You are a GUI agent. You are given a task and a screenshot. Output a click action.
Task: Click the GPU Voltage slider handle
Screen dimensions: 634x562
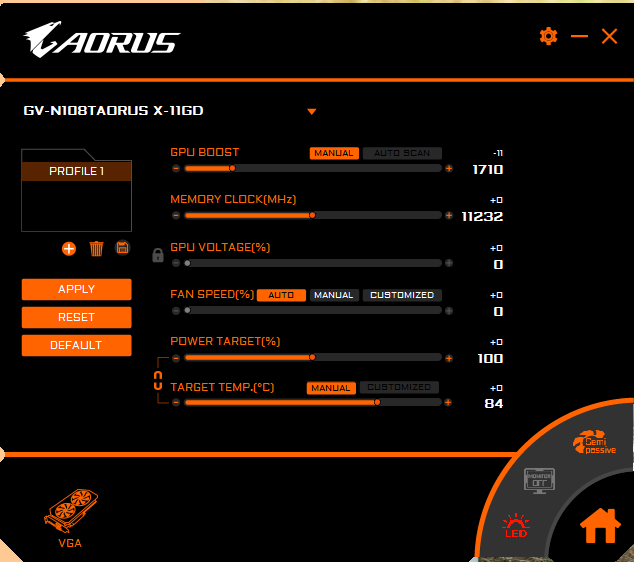click(187, 263)
